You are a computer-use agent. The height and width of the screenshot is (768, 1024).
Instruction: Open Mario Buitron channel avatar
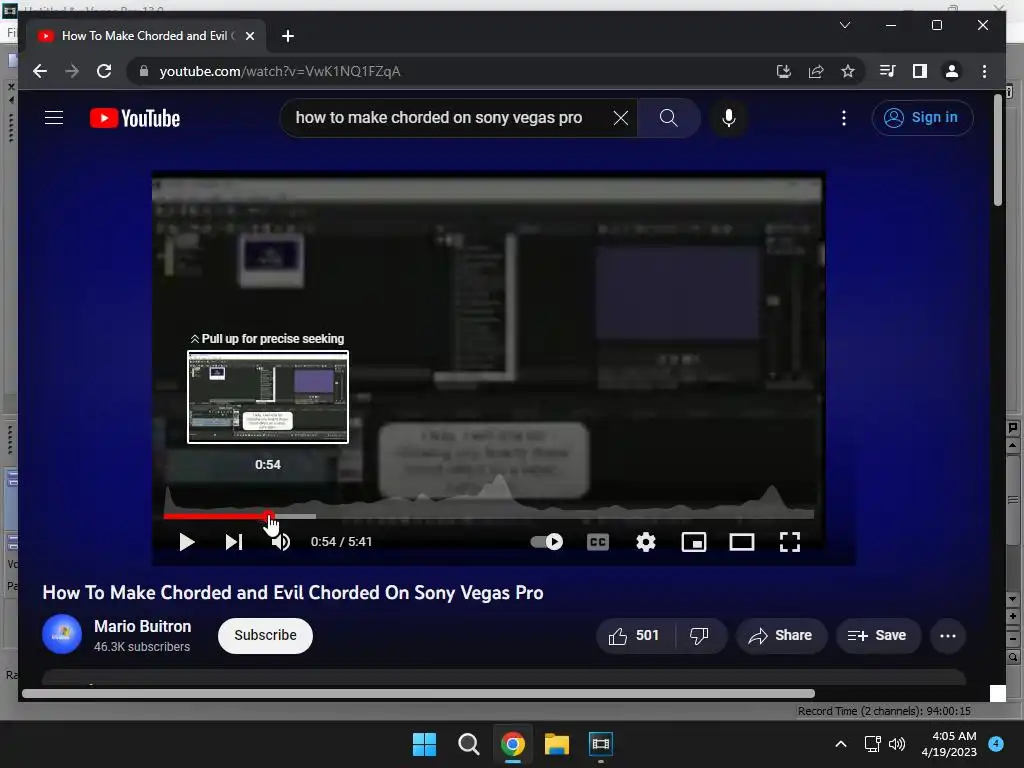point(62,634)
